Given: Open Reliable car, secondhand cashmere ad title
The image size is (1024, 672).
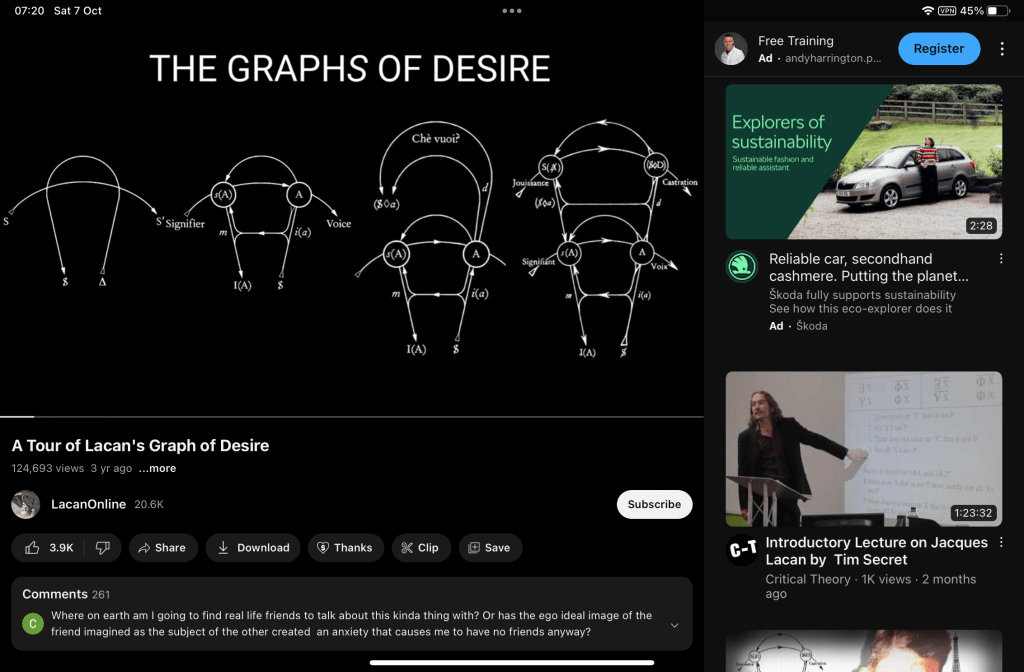Looking at the screenshot, I should pos(869,267).
